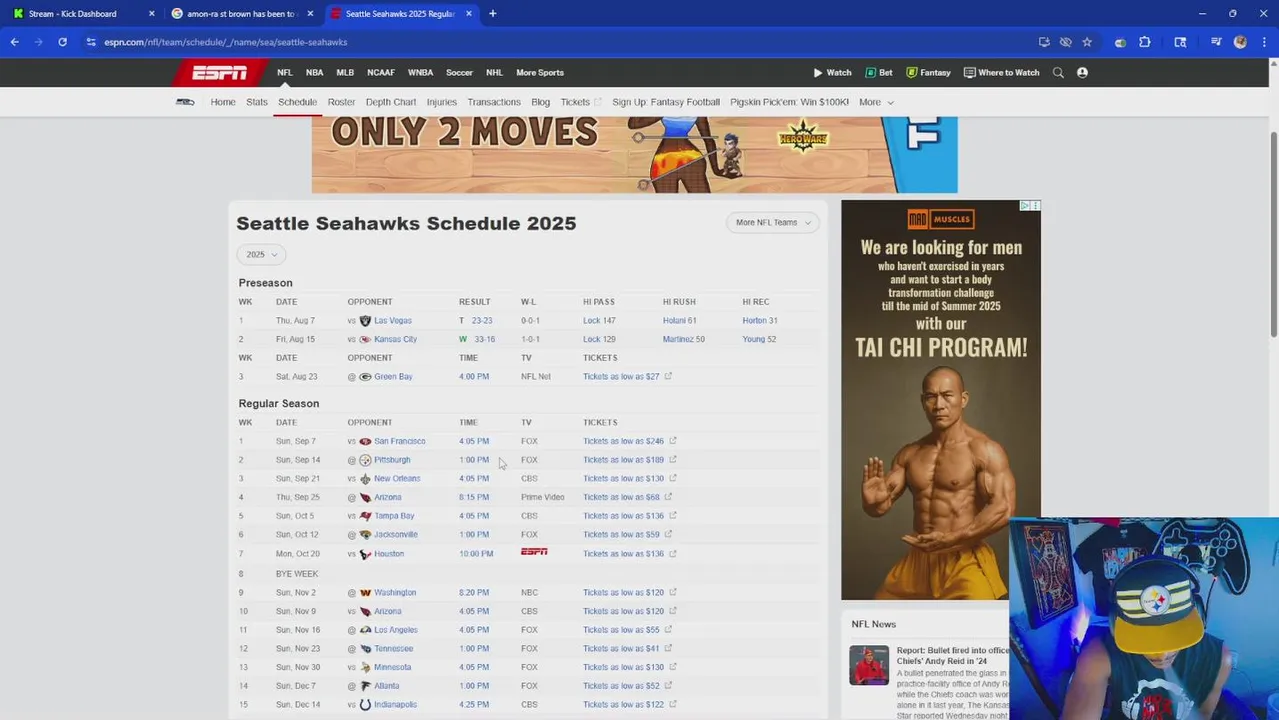The height and width of the screenshot is (720, 1279).
Task: Open Tickets as low as $27 link
Action: pyautogui.click(x=621, y=377)
